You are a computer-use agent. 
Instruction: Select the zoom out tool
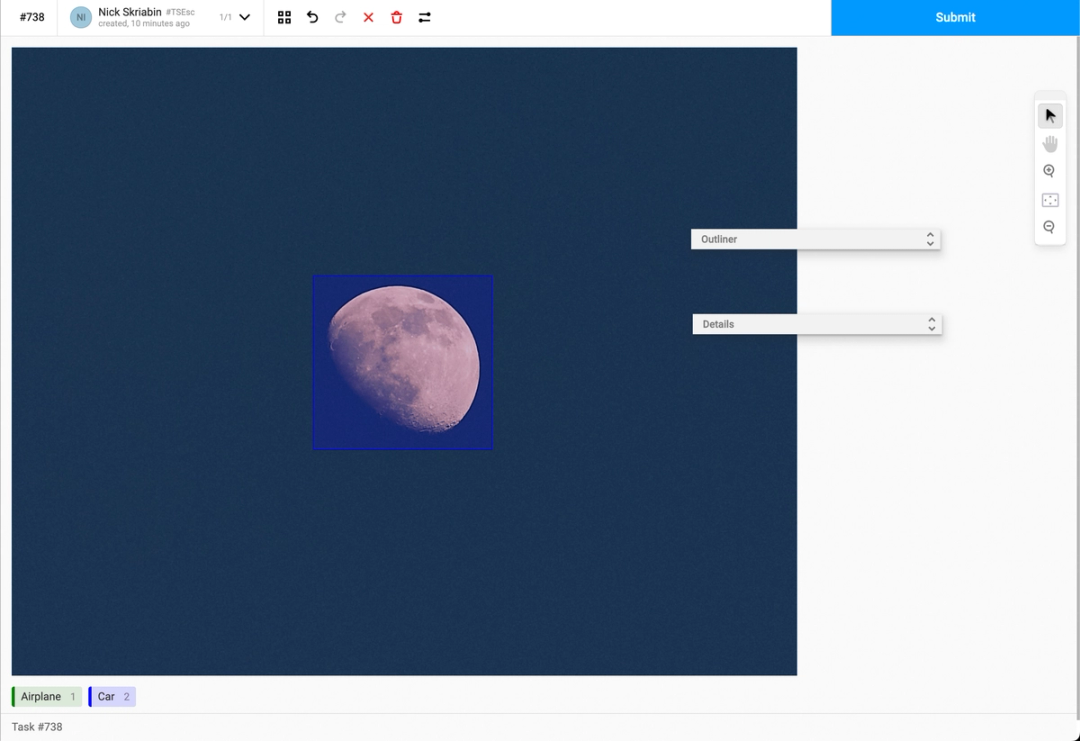click(x=1049, y=226)
